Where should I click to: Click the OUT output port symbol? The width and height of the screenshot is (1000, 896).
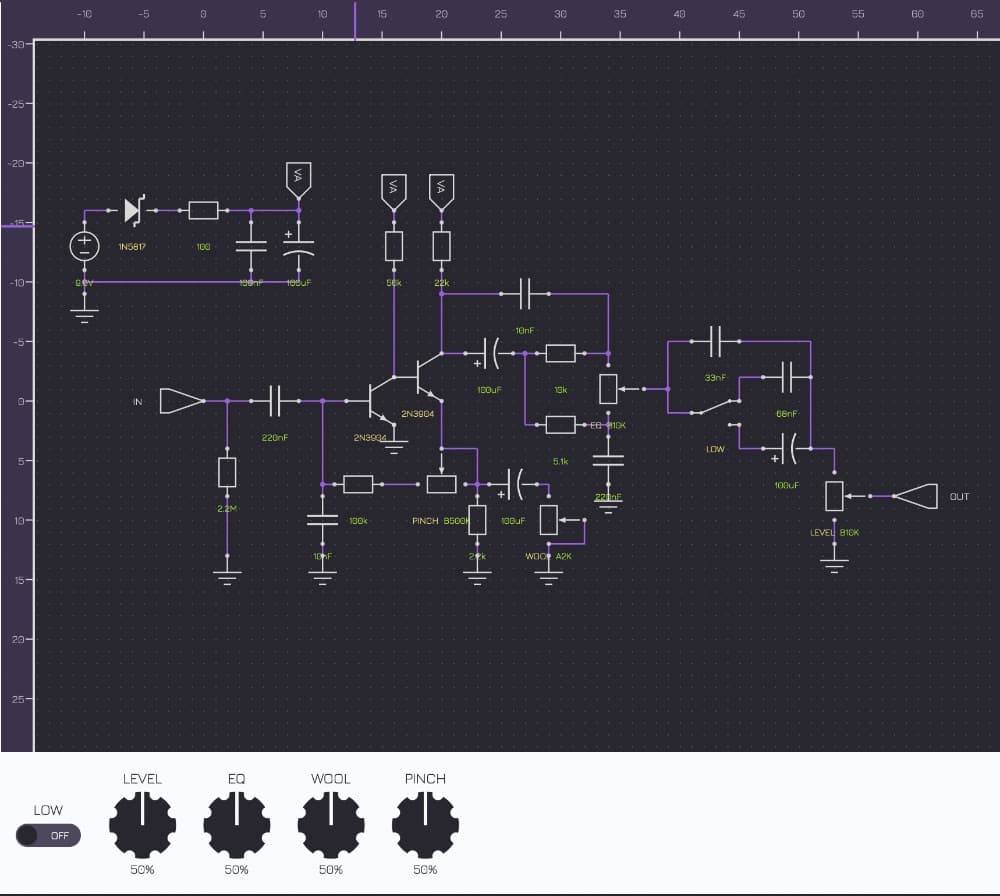pyautogui.click(x=915, y=496)
